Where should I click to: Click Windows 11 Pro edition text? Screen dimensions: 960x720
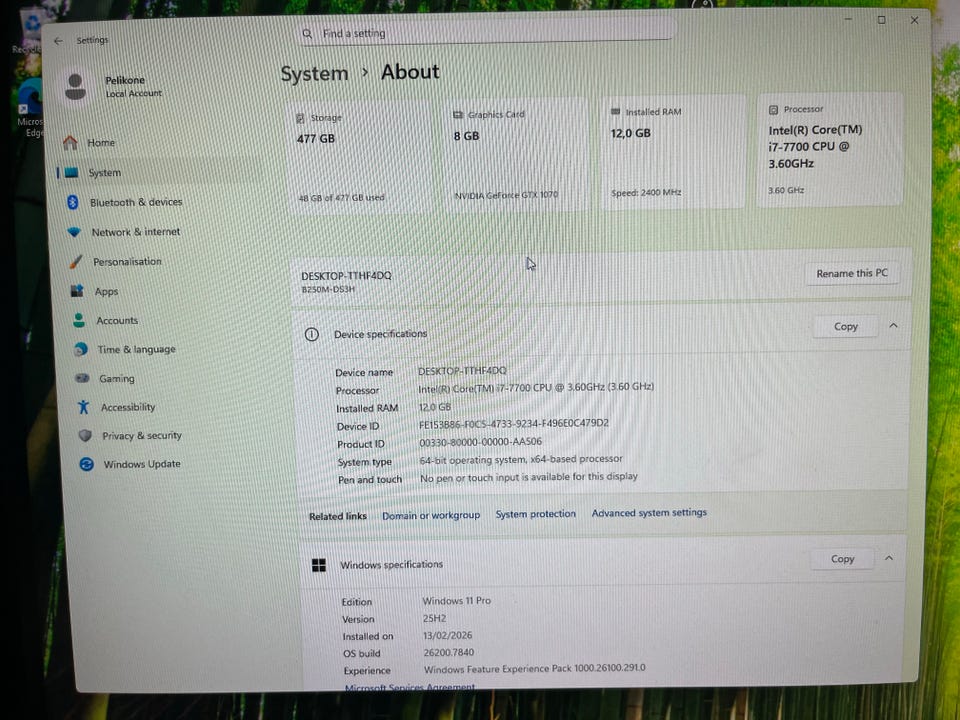pos(457,601)
